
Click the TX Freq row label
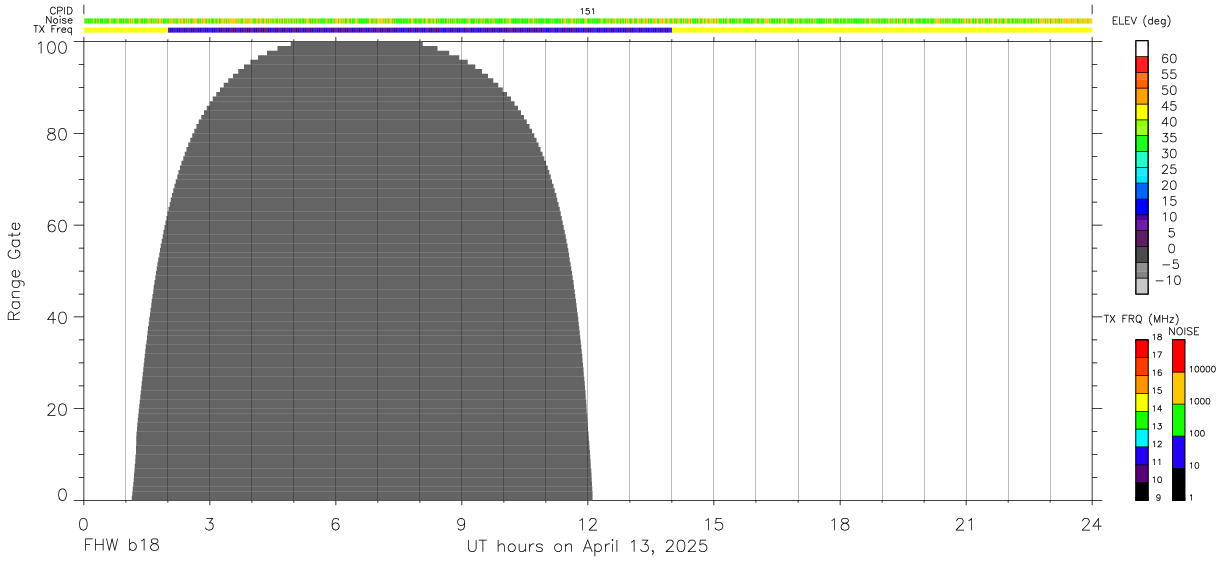54,30
